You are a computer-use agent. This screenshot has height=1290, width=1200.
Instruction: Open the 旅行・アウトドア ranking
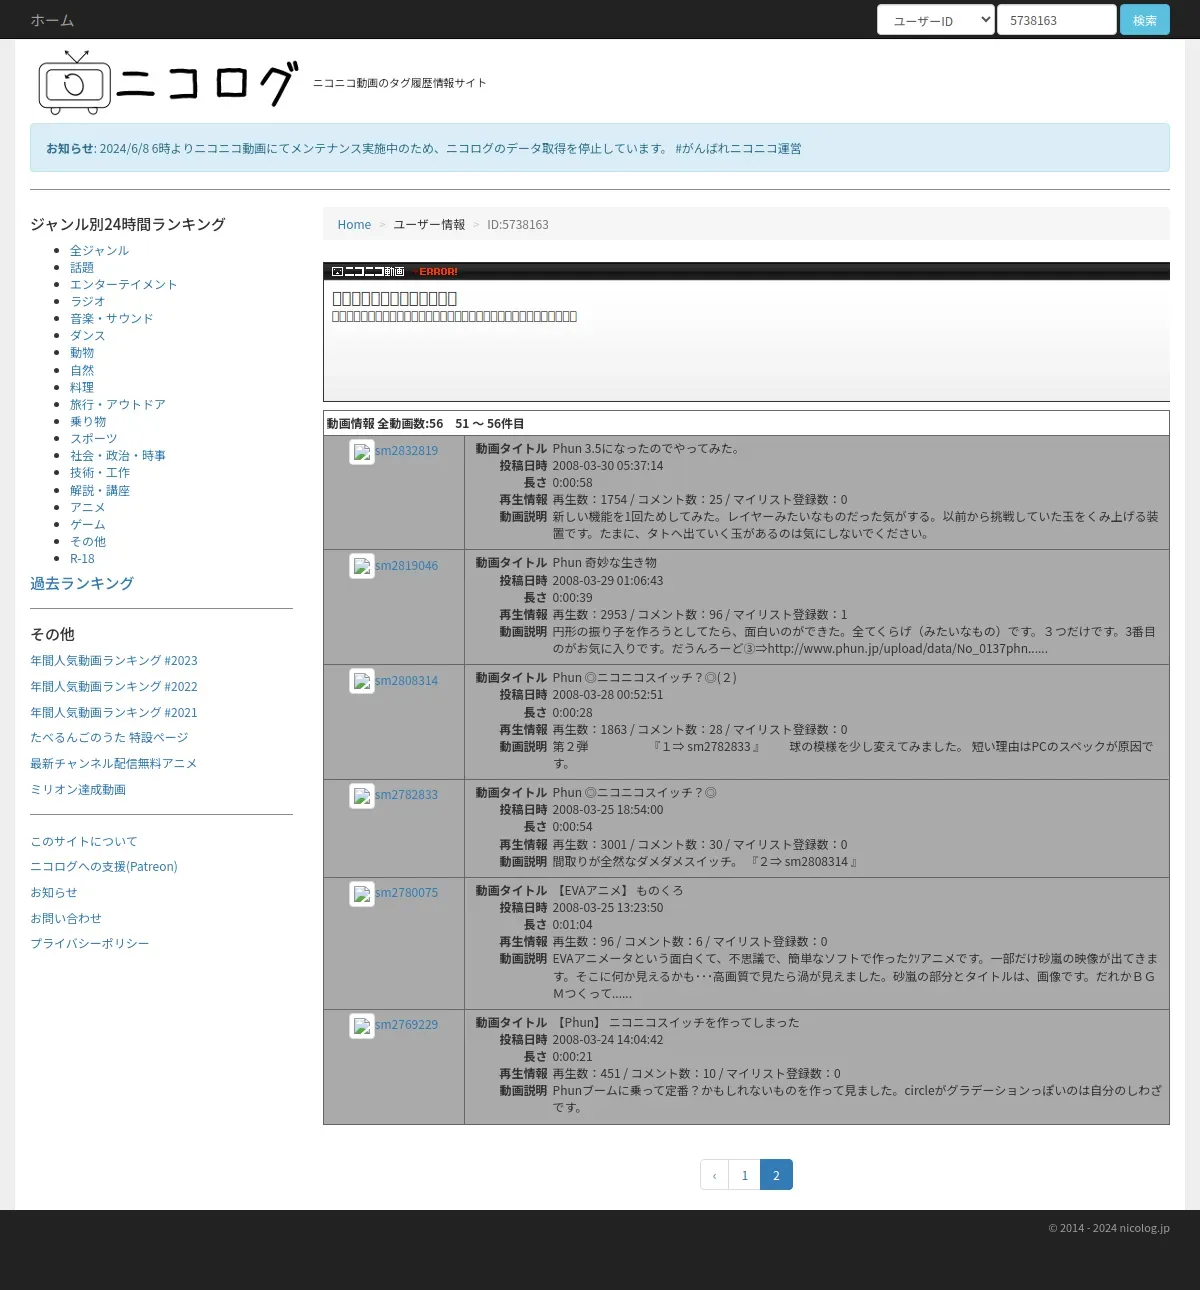(118, 404)
